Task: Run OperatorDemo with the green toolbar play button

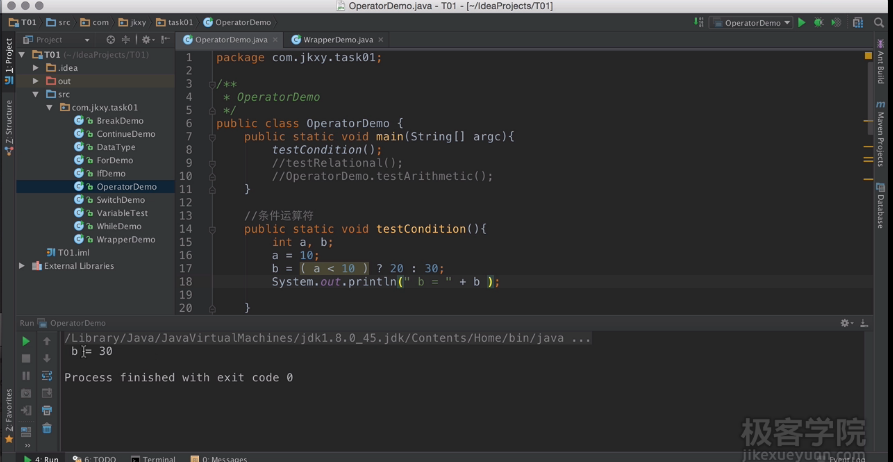Action: [801, 22]
